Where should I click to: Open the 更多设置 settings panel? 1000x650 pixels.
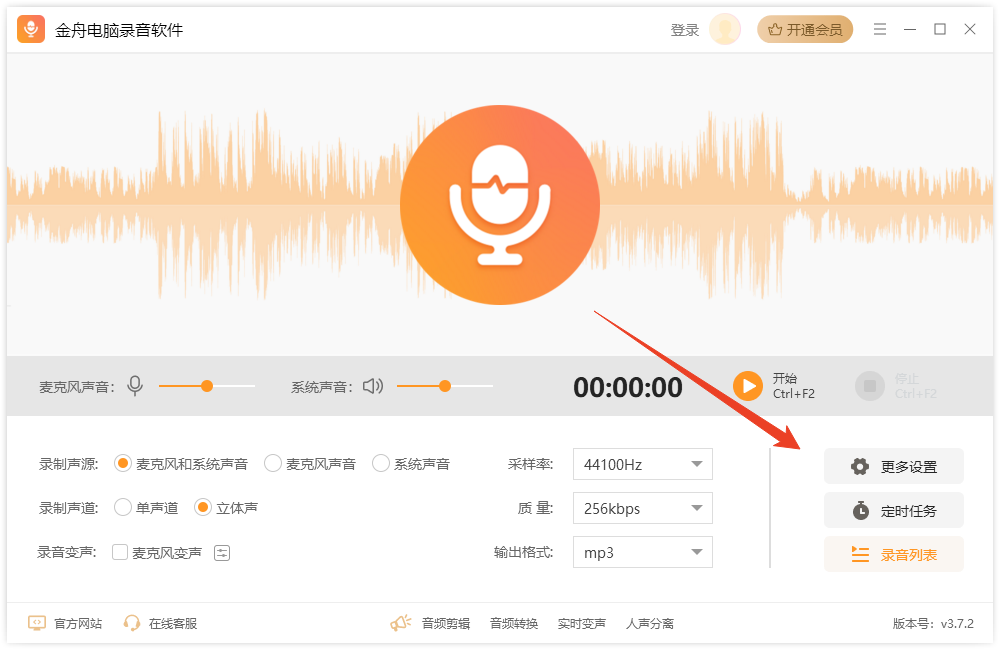(893, 466)
